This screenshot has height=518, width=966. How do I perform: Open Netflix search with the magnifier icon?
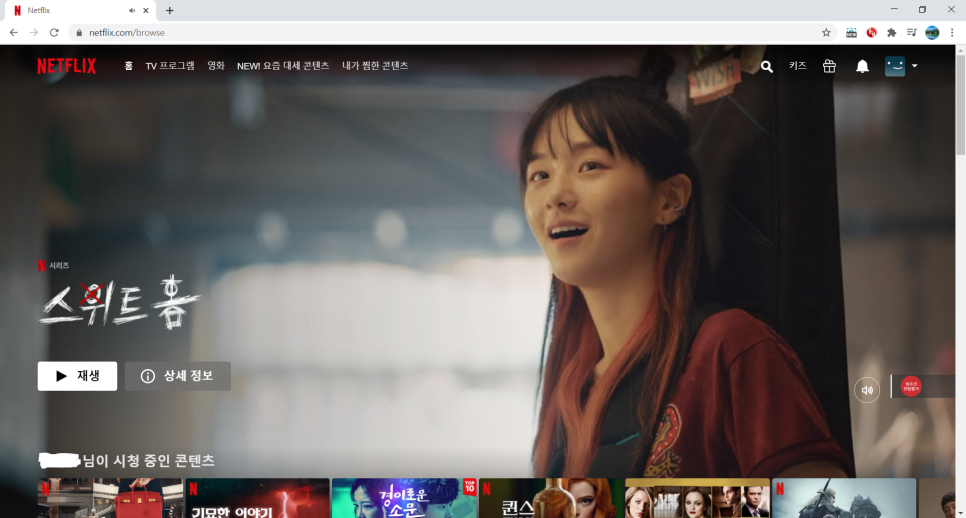point(766,67)
